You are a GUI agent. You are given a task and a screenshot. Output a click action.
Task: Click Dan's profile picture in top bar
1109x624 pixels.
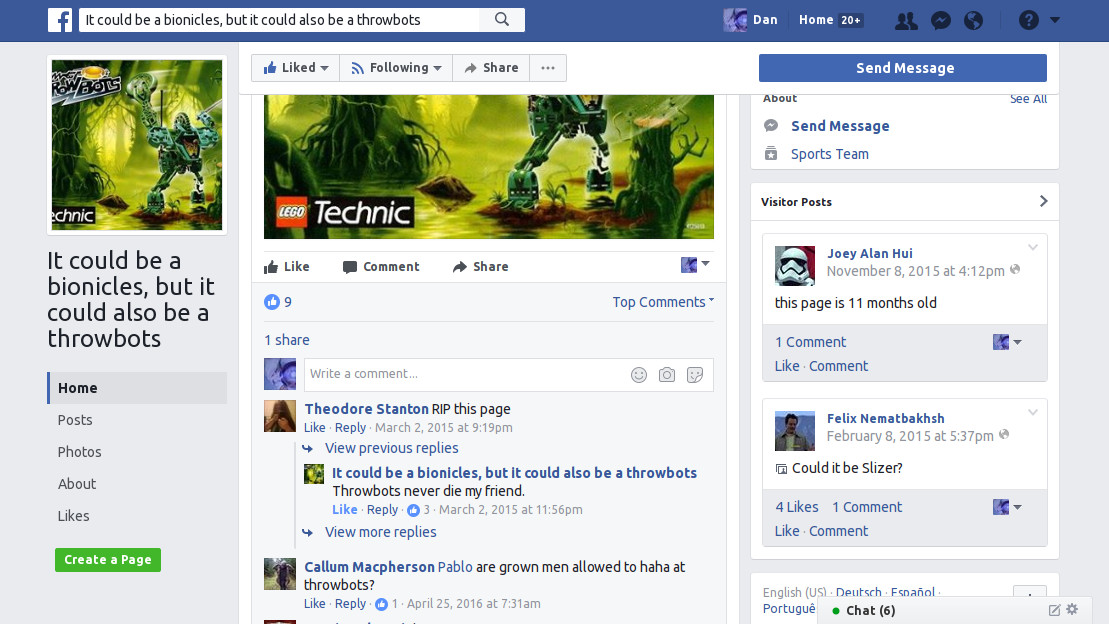[735, 20]
